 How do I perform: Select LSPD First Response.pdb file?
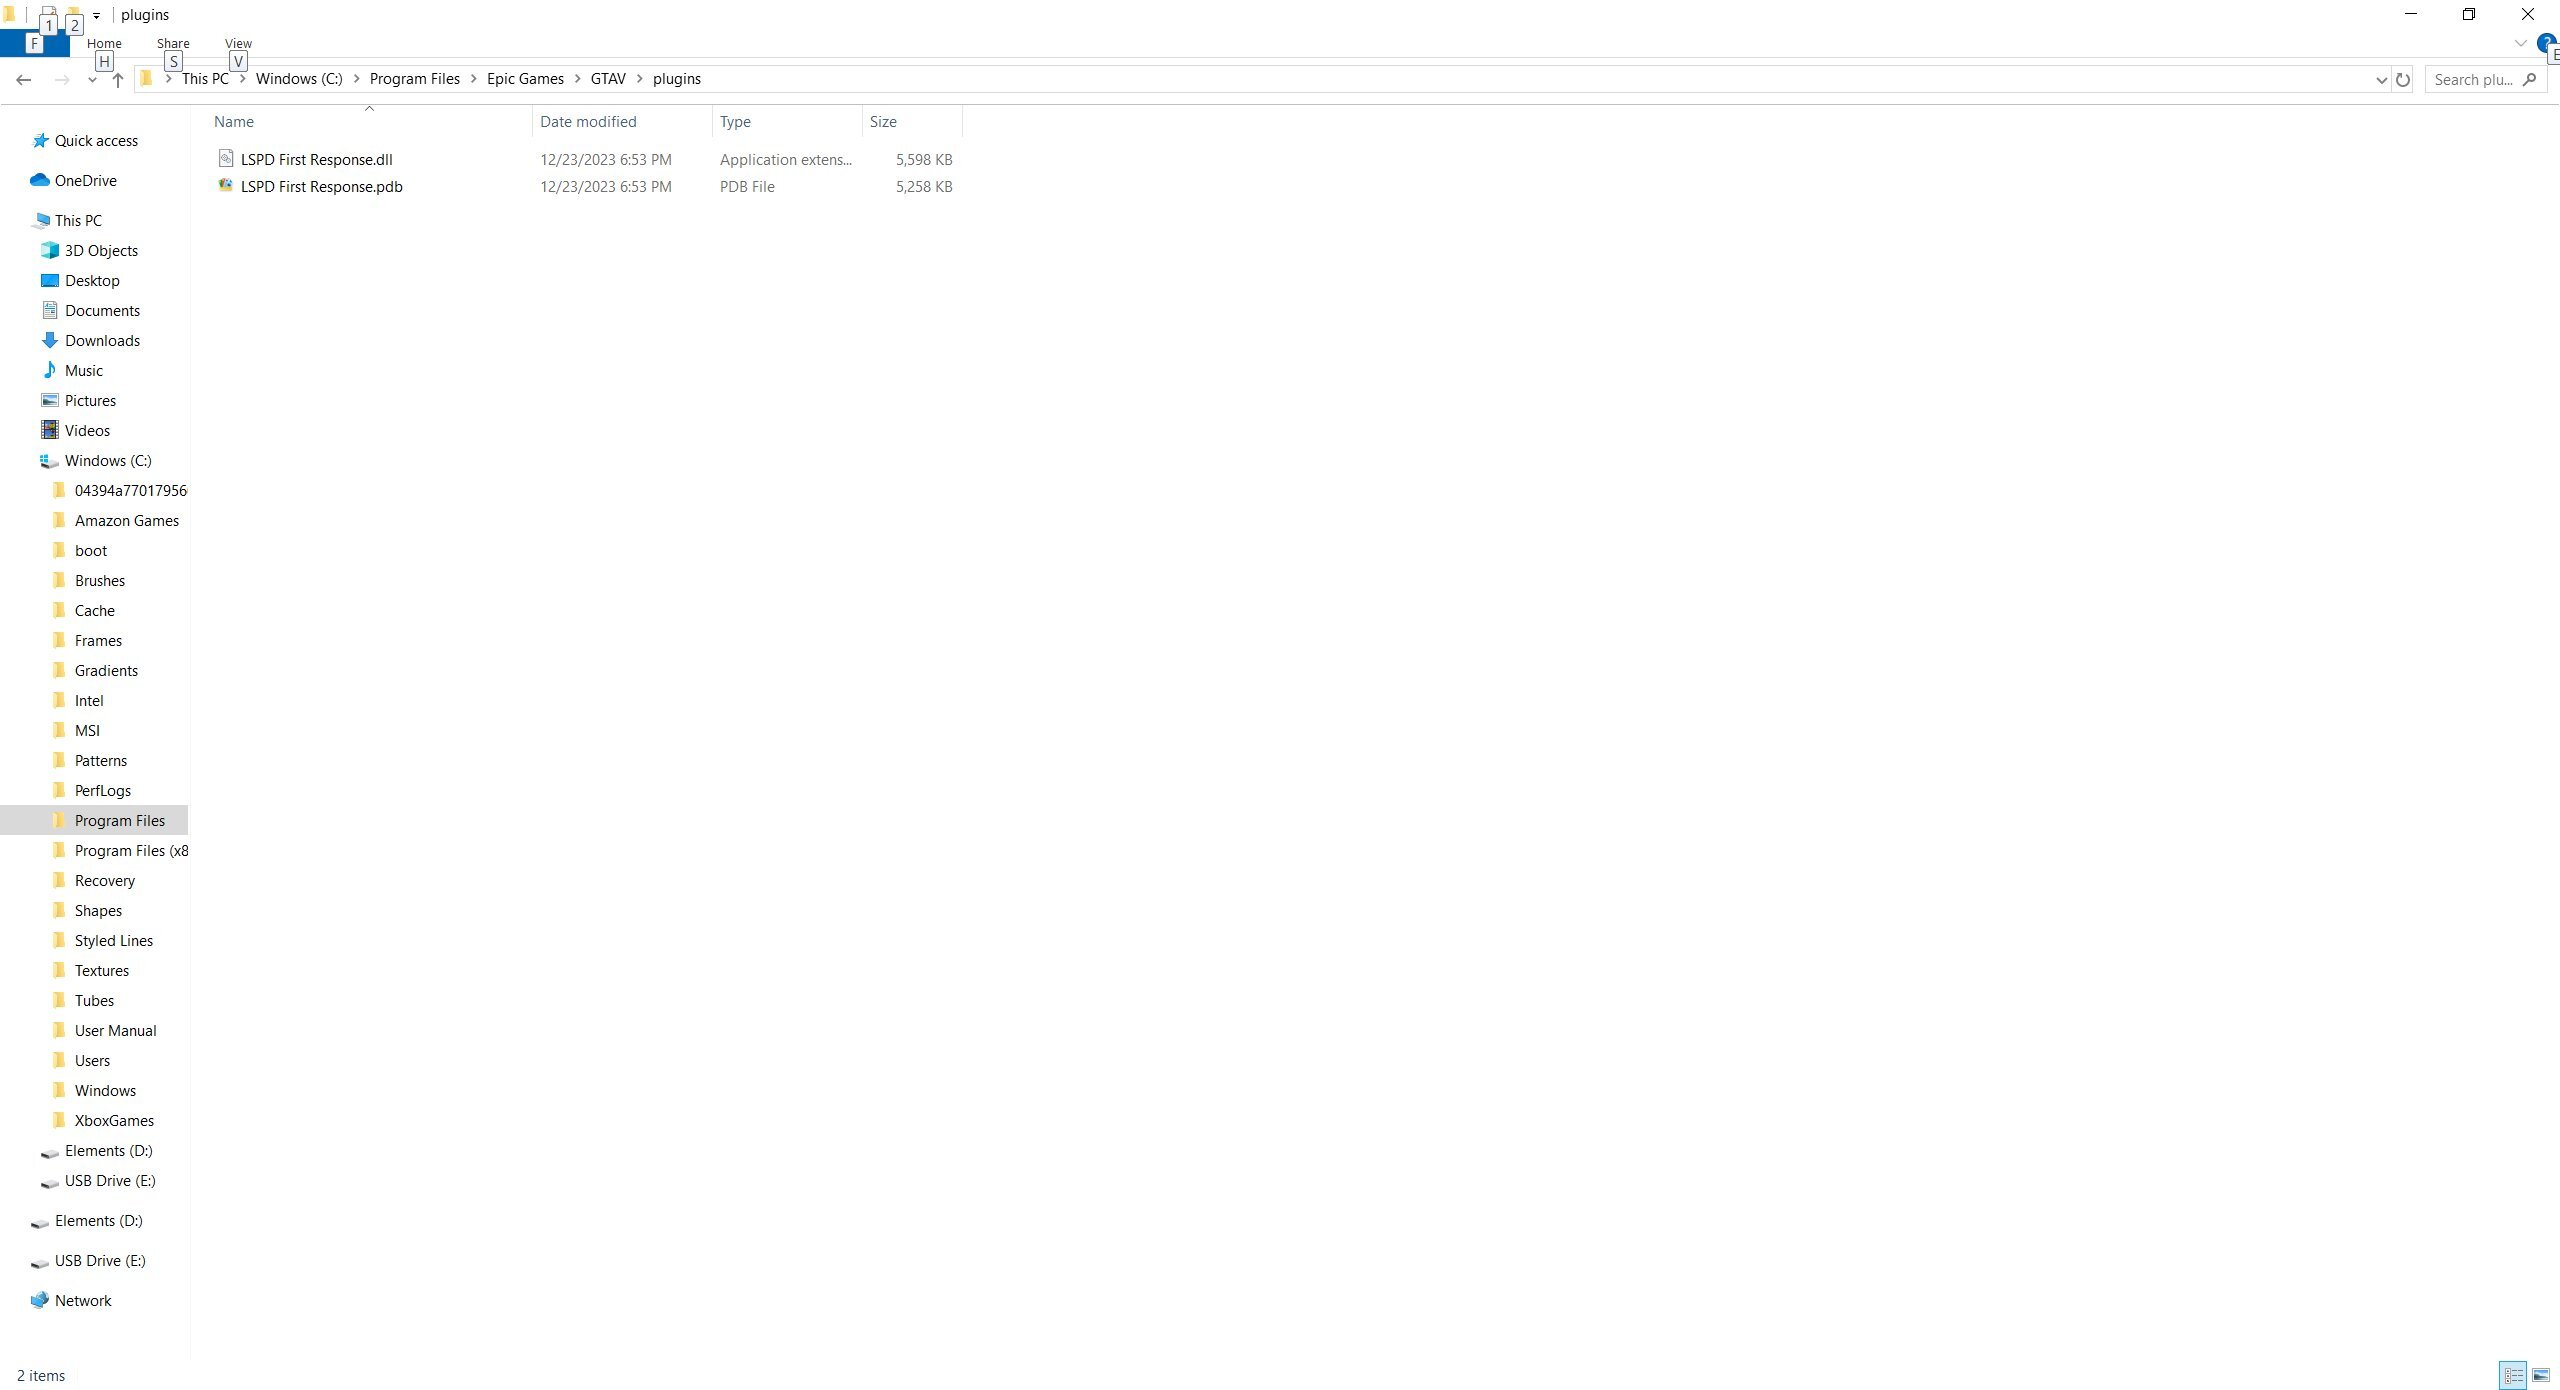pos(321,187)
